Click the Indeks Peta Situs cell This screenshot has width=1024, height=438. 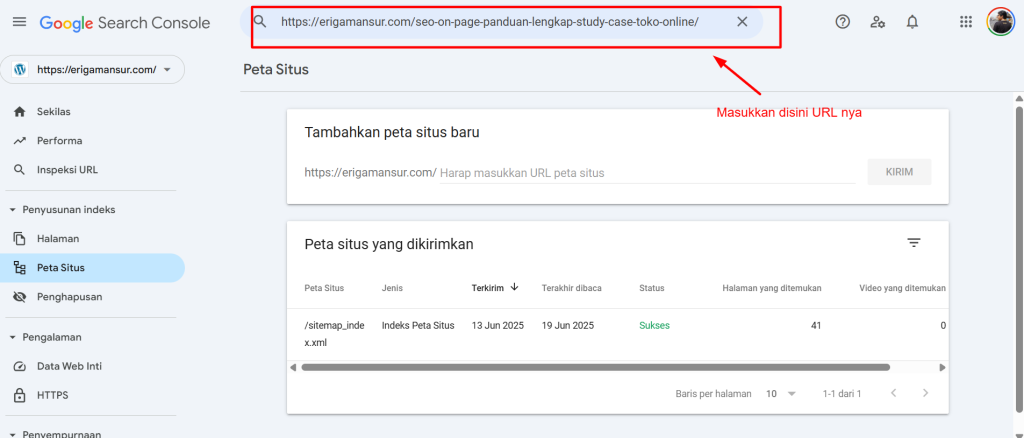418,326
